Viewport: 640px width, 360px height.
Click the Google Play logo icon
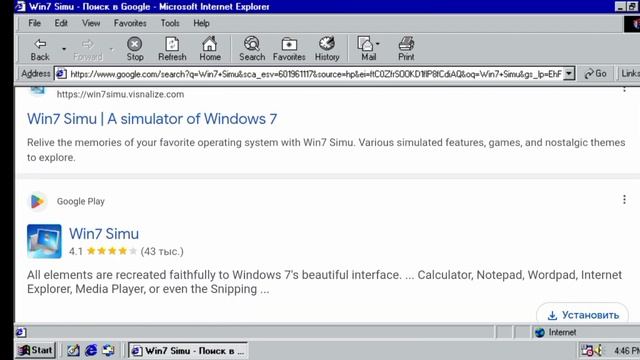point(38,201)
